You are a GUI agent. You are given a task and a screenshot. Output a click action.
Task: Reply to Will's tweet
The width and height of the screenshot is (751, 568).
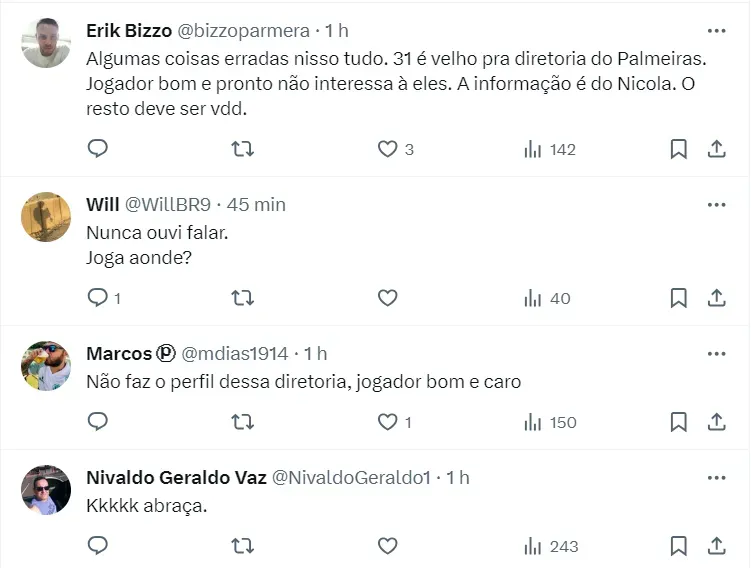(x=98, y=298)
